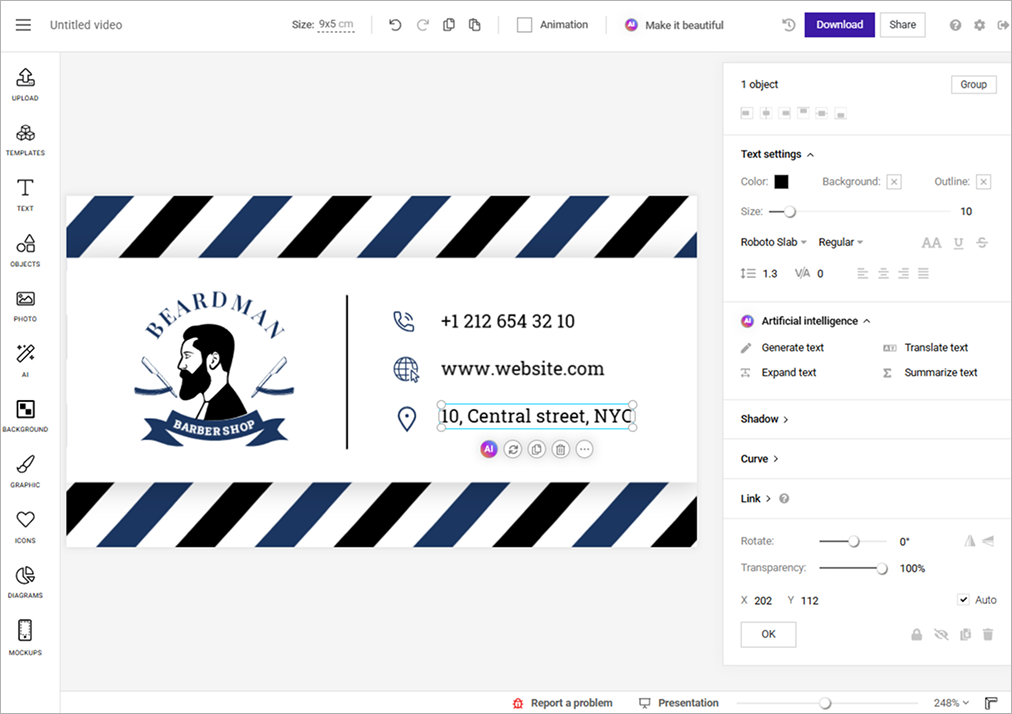1012x714 pixels.
Task: Open the Templates sidebar section
Action: [x=25, y=140]
